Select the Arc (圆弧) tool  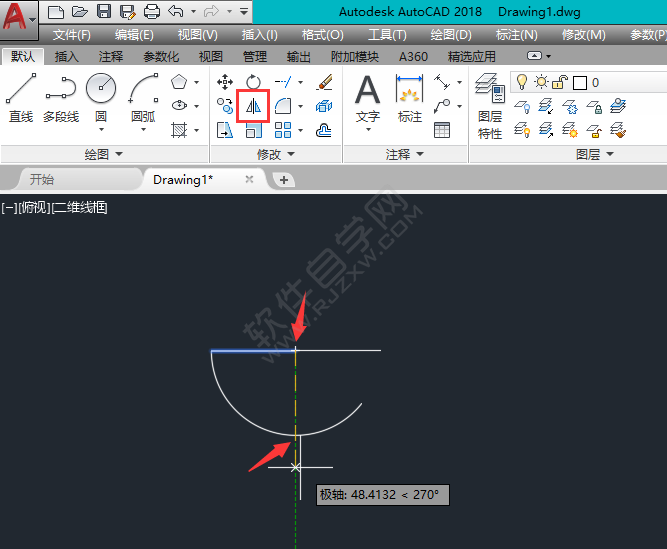click(143, 98)
